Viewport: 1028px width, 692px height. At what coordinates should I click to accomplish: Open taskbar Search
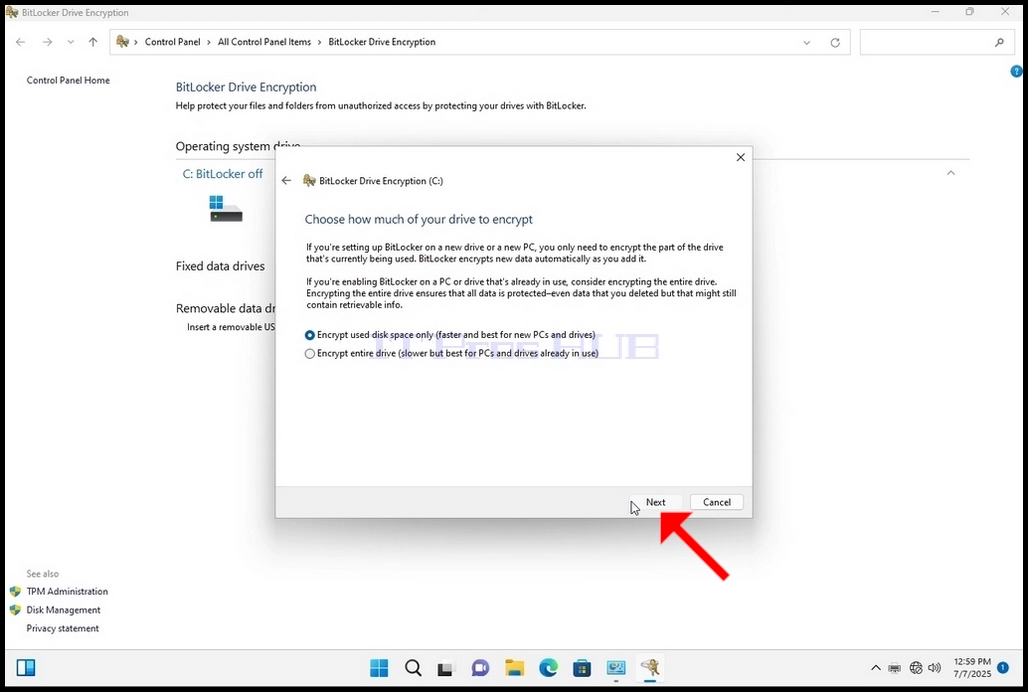pyautogui.click(x=413, y=668)
